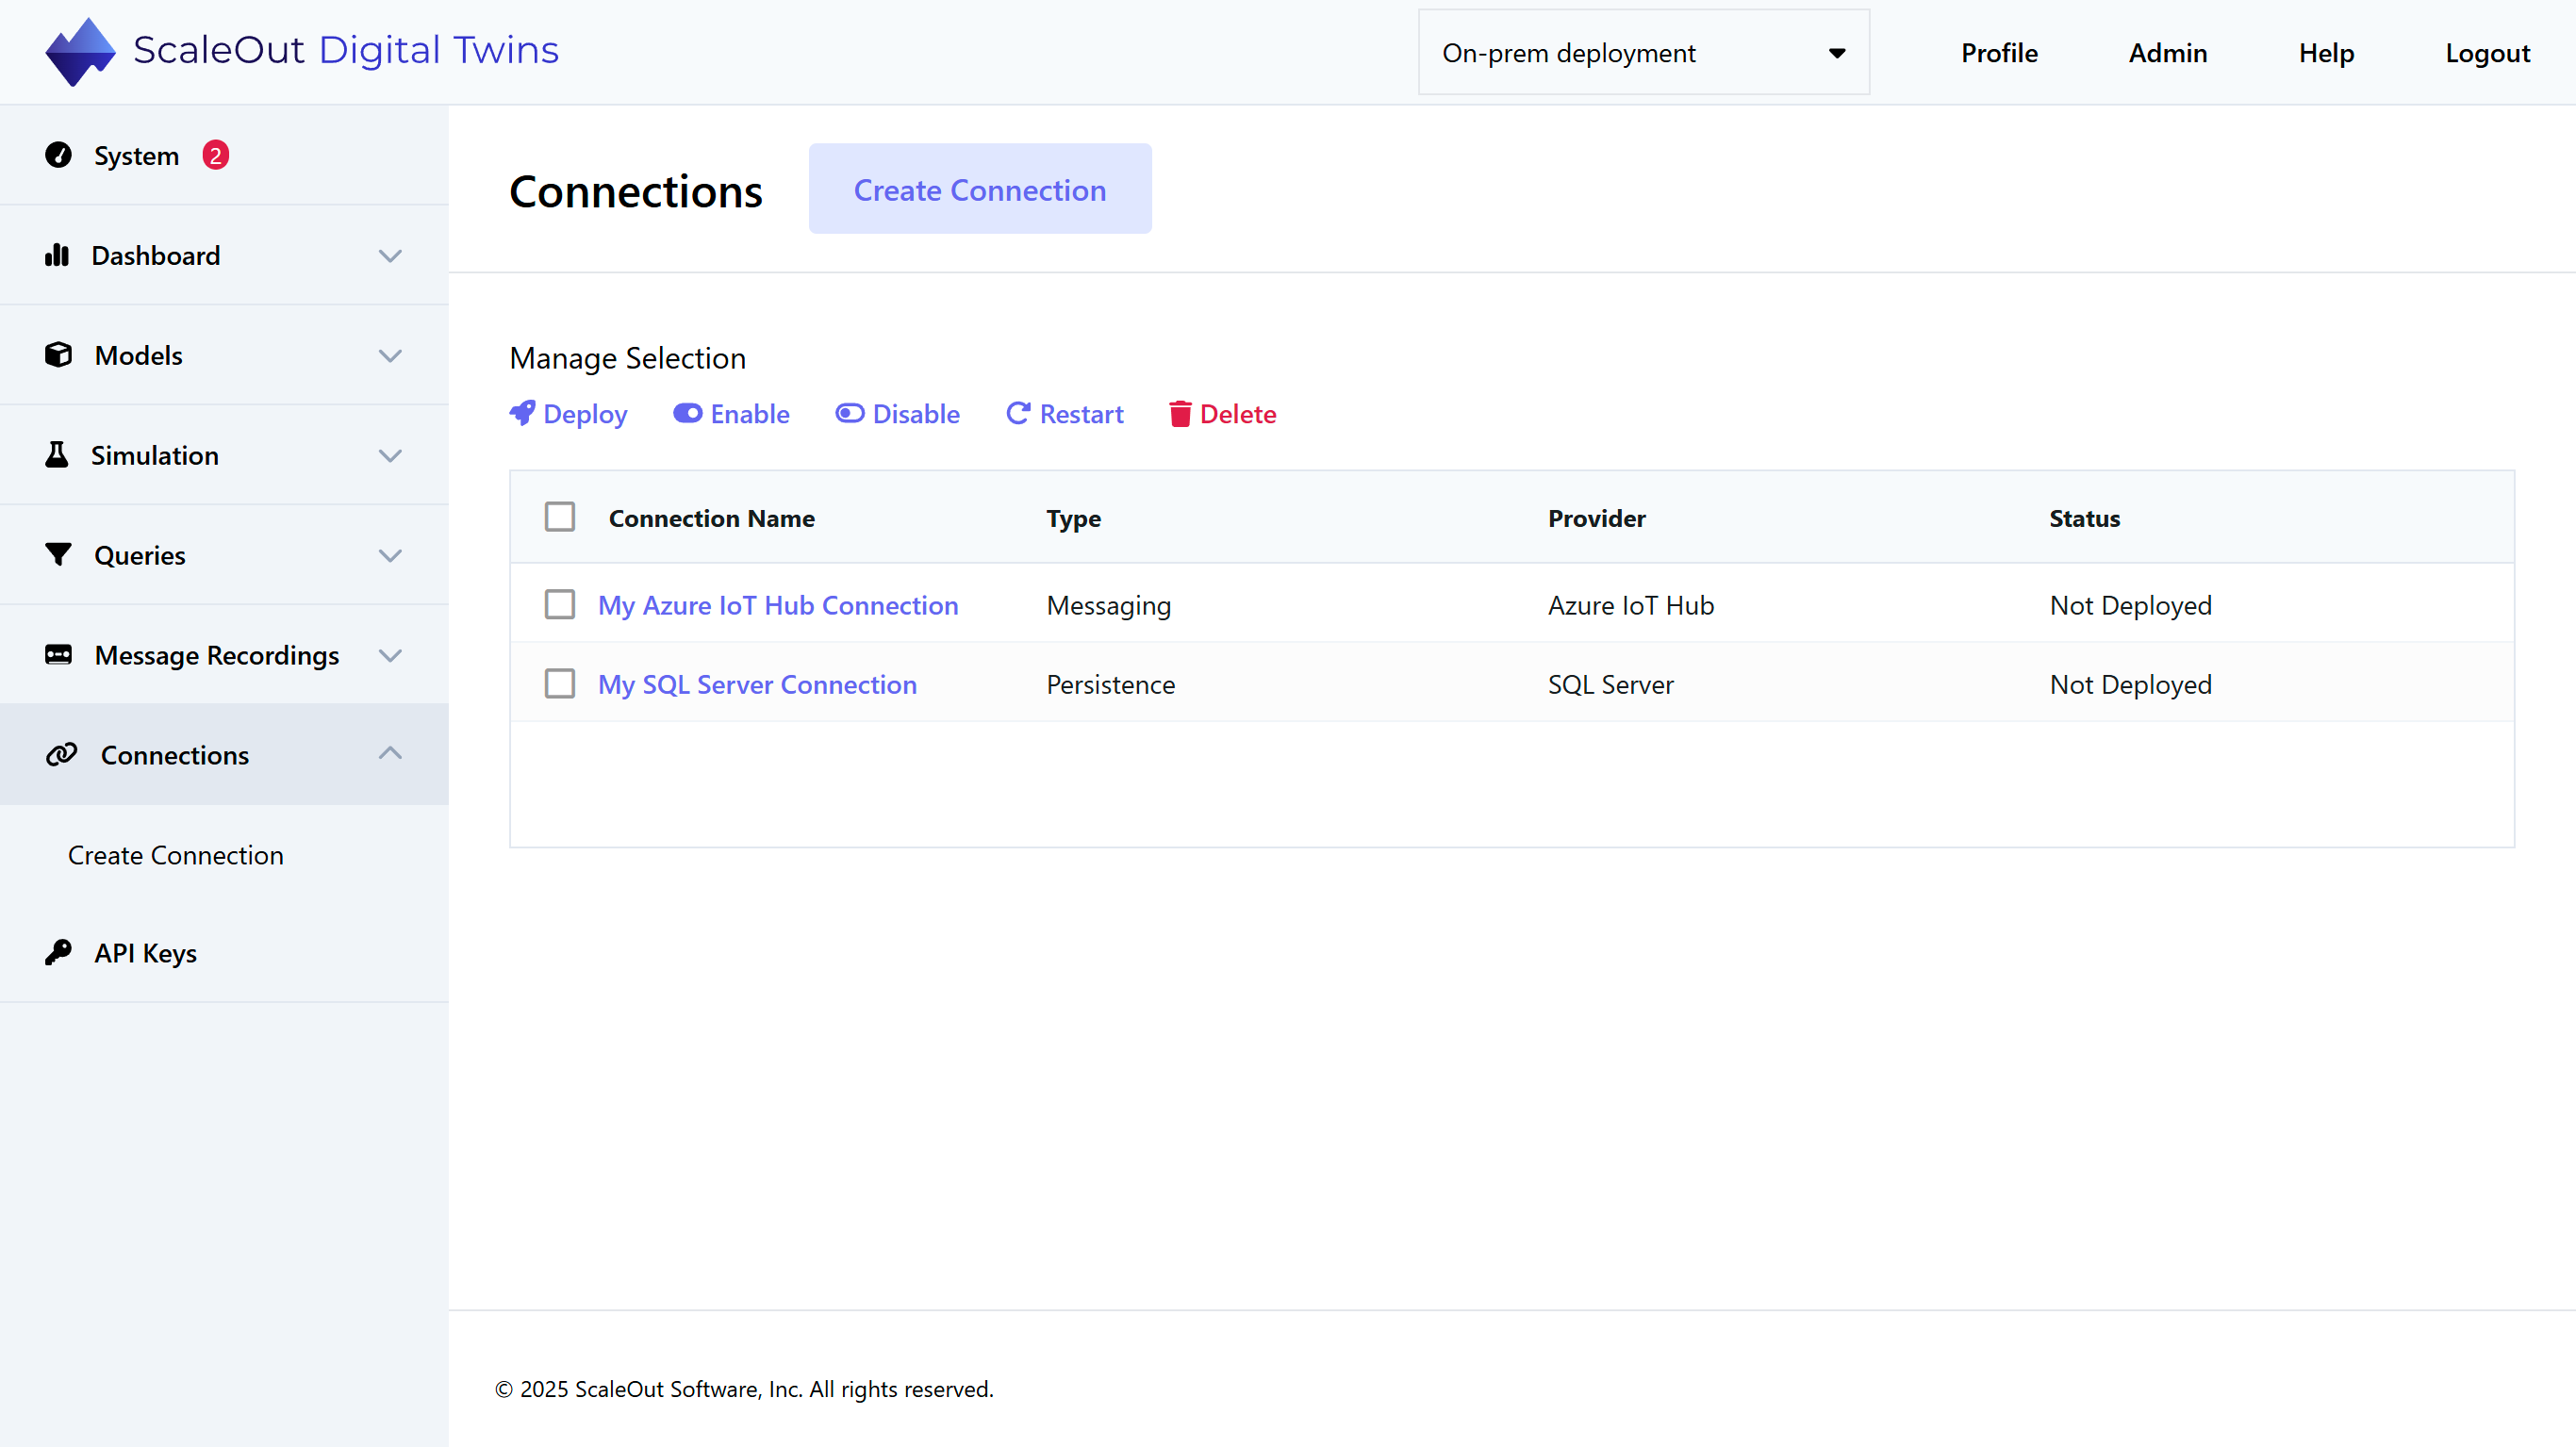
Task: Click the red notification badge showing 2
Action: [215, 155]
